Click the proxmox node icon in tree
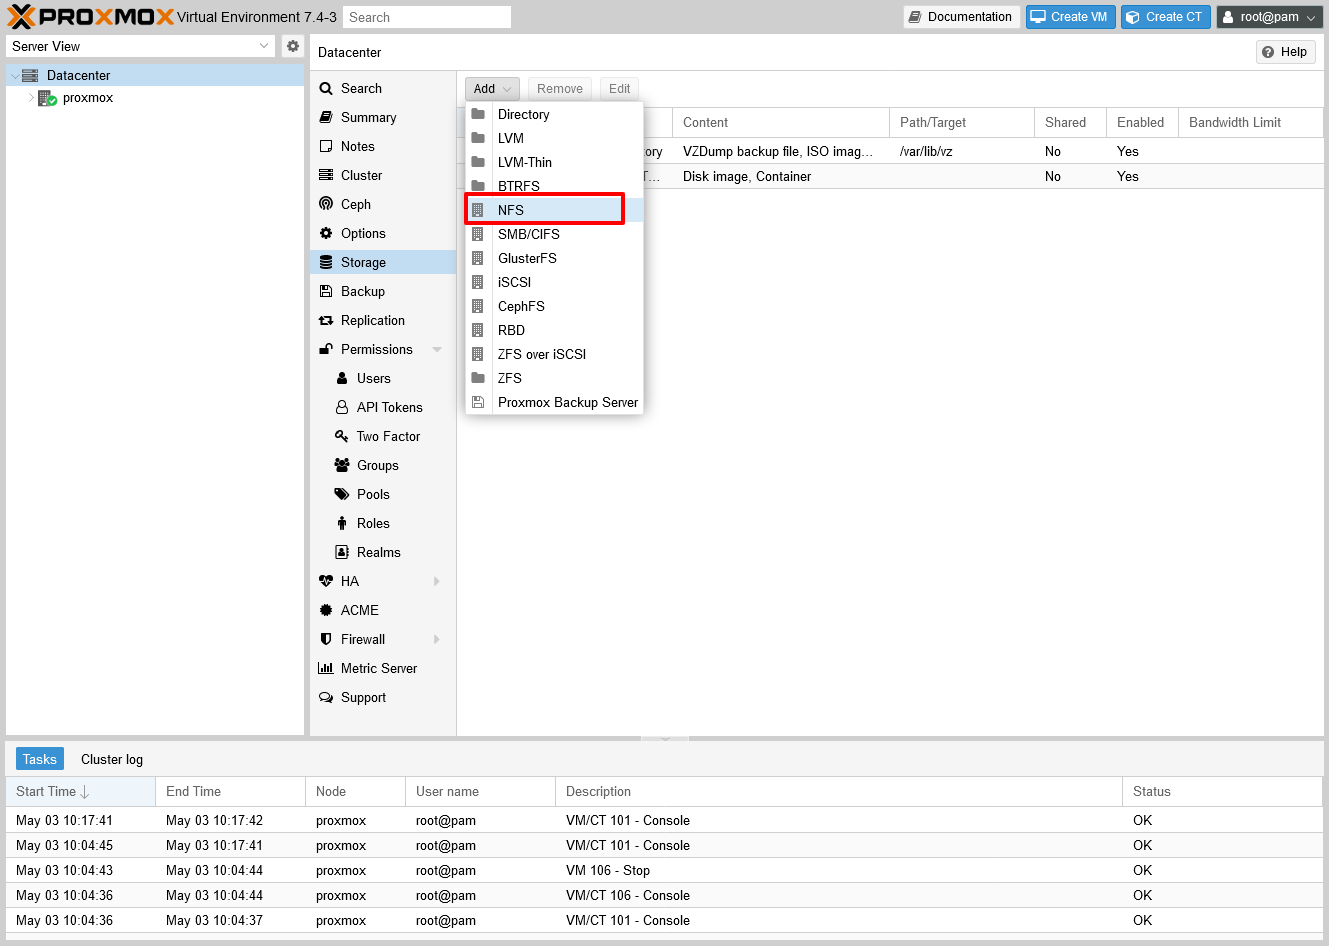Viewport: 1329px width, 946px height. click(47, 98)
